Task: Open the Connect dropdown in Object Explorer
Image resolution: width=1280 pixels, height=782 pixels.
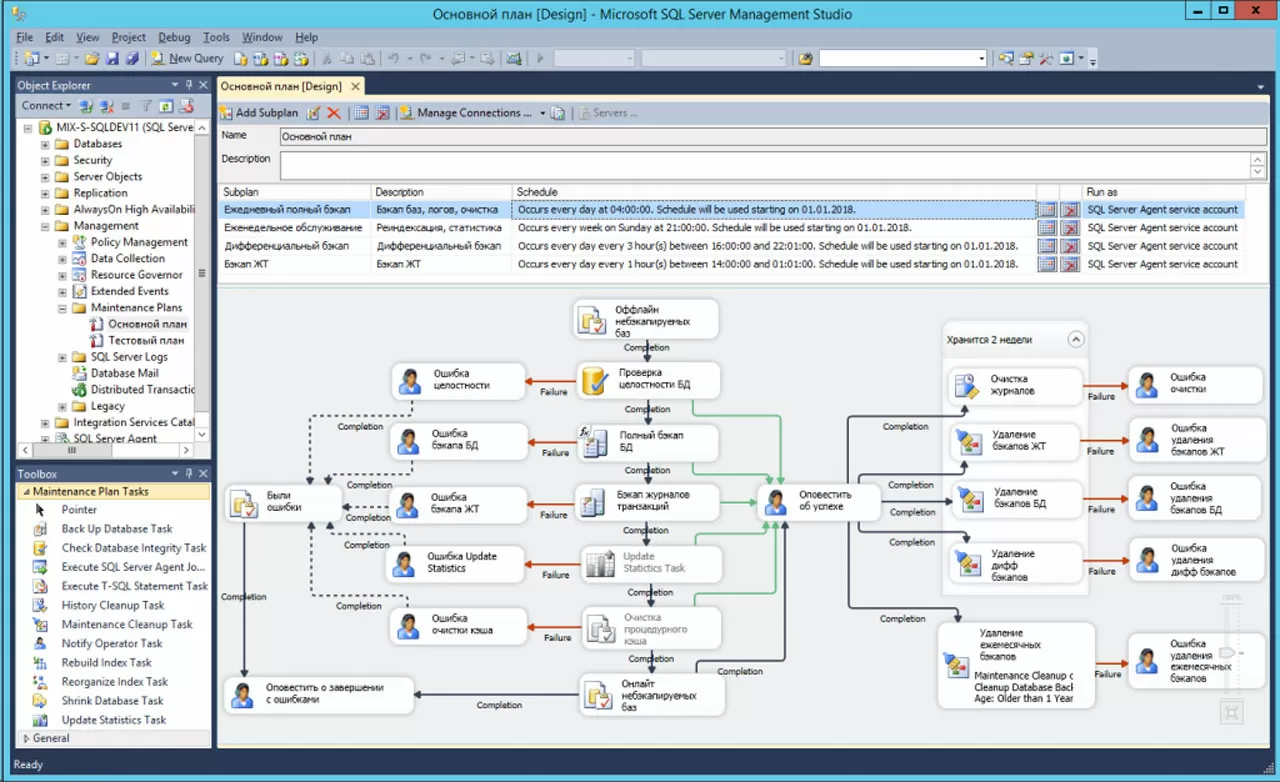Action: 47,106
